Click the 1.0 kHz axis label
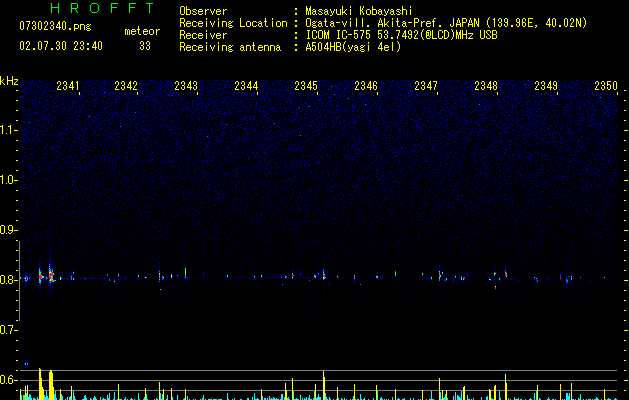The image size is (629, 400). point(8,180)
